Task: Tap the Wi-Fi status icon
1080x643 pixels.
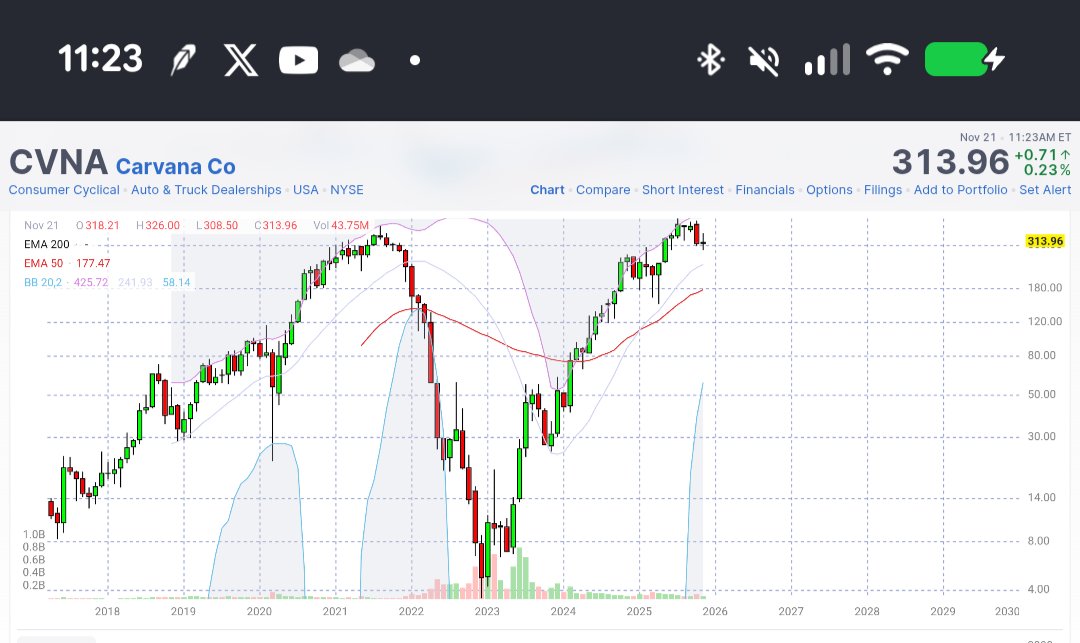Action: pos(887,59)
